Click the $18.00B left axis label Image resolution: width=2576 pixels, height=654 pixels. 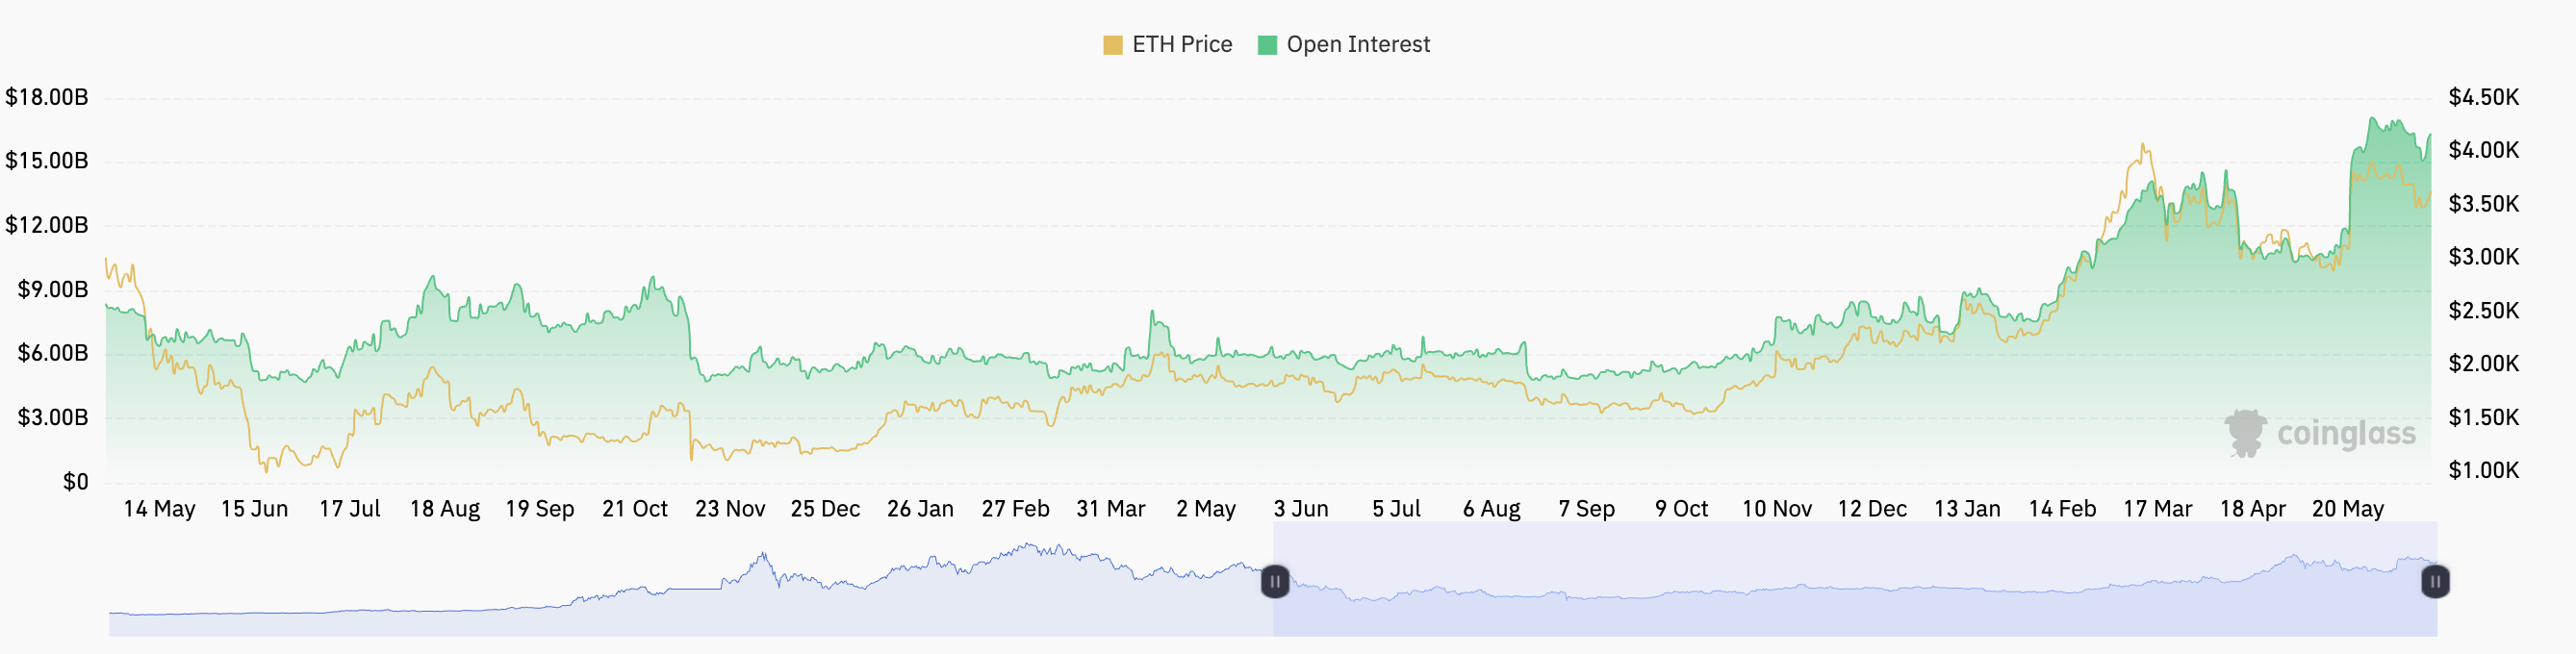47,97
